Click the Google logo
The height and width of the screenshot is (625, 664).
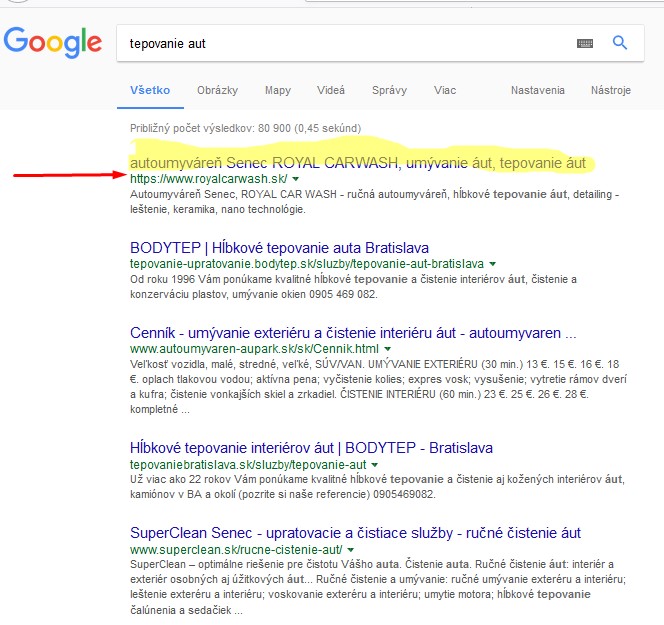(53, 42)
